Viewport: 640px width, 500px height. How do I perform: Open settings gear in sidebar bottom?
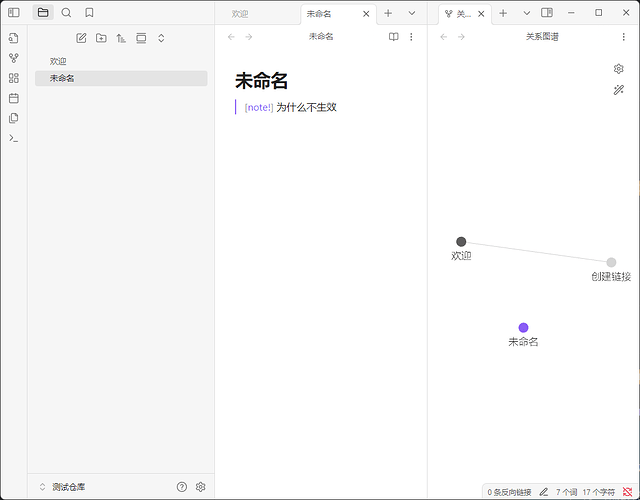200,487
